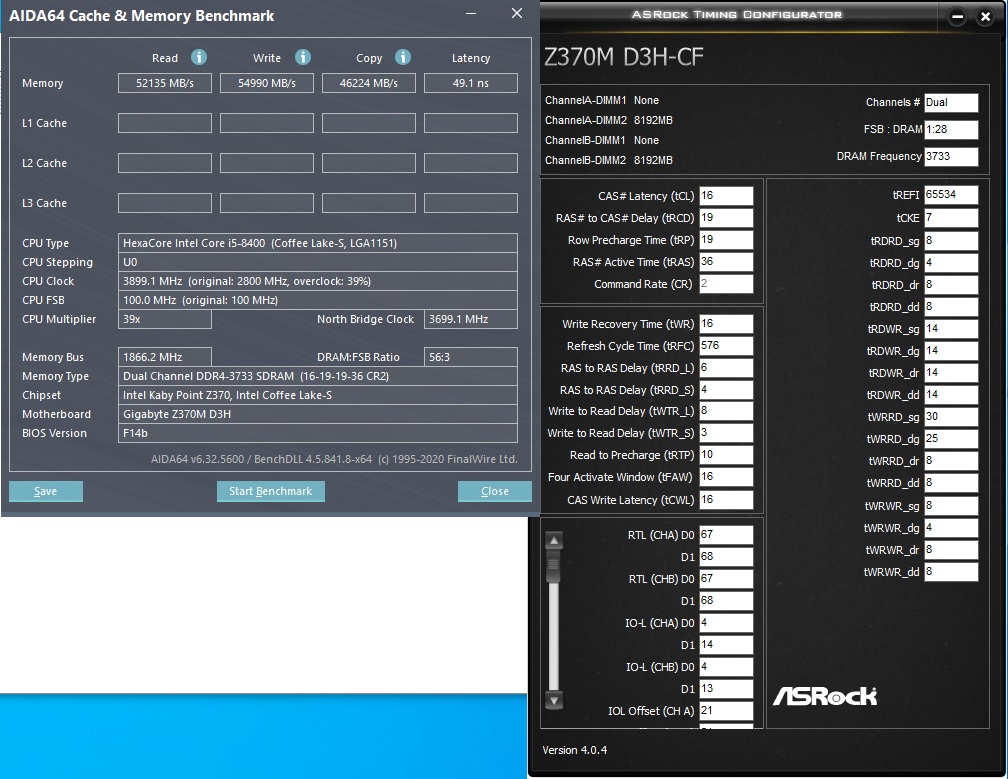Click the ASRock logo
This screenshot has width=1008, height=779.
tap(825, 696)
